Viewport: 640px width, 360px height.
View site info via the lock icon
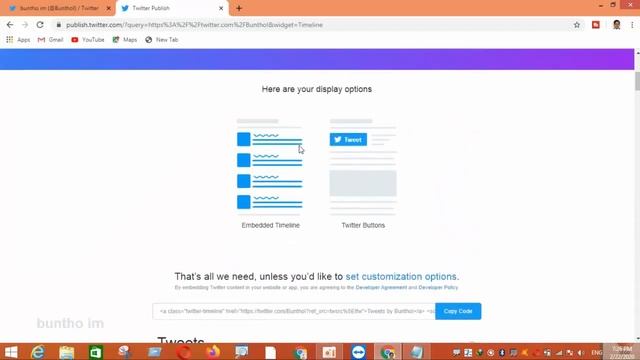(59, 25)
